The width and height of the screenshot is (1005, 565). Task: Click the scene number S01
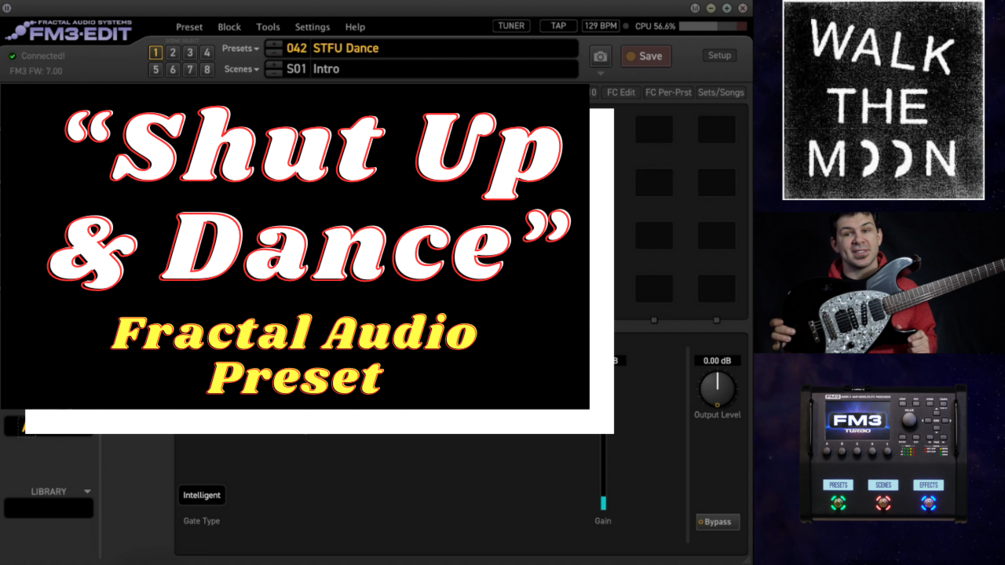pyautogui.click(x=296, y=69)
